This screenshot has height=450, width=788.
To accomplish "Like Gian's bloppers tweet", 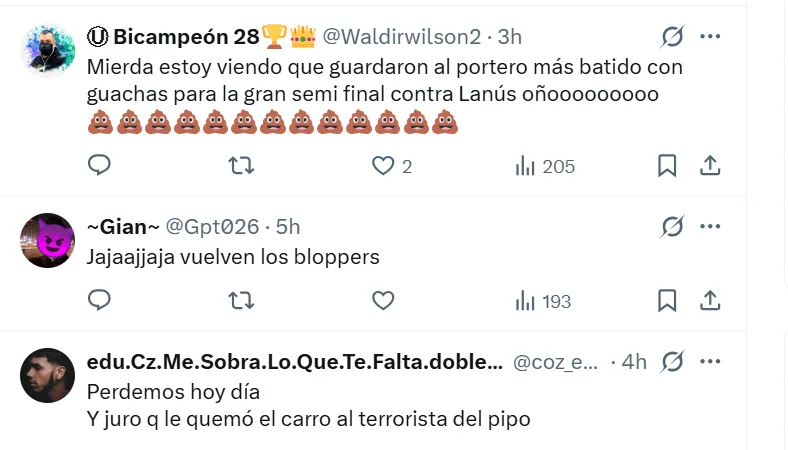I will tap(383, 301).
